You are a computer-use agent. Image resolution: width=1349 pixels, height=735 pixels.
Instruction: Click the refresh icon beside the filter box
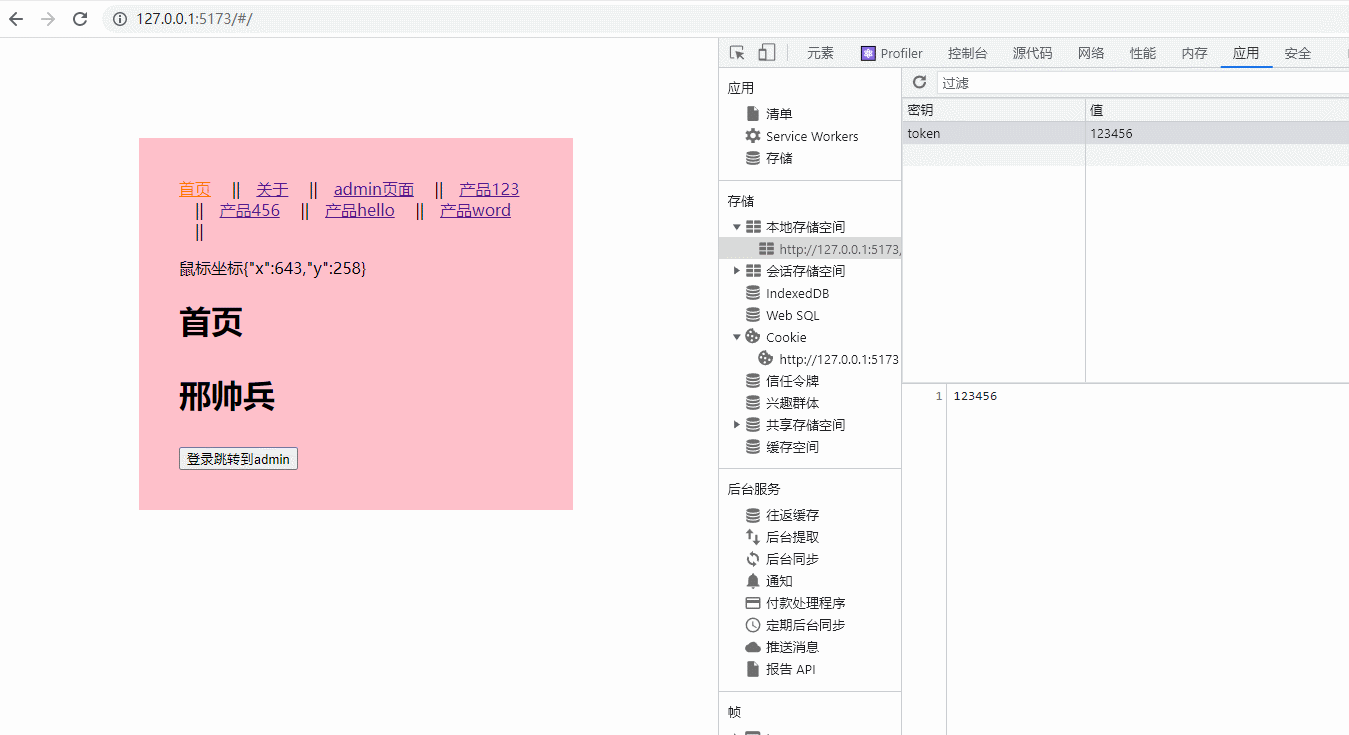tap(920, 83)
